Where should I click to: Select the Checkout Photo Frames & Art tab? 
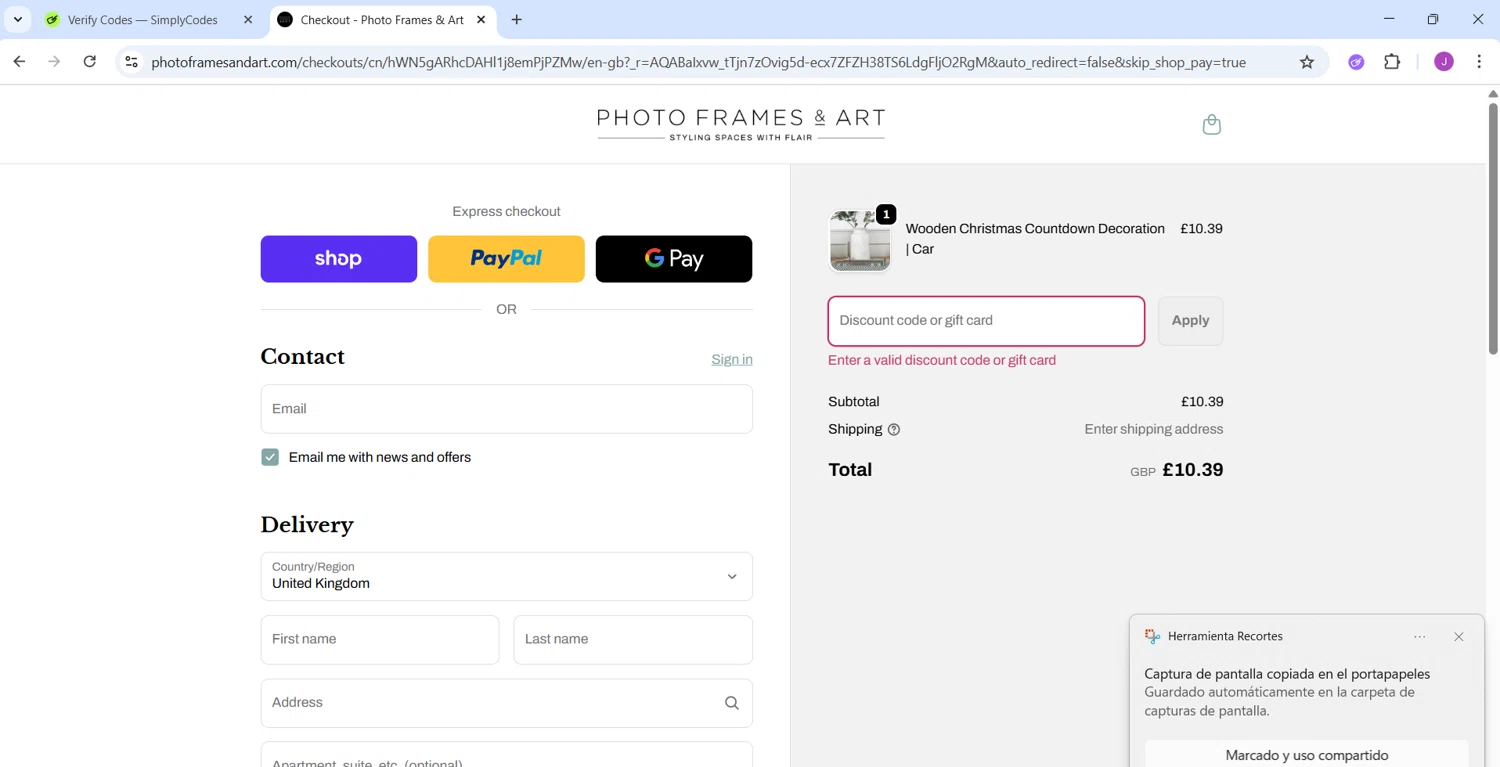382,20
